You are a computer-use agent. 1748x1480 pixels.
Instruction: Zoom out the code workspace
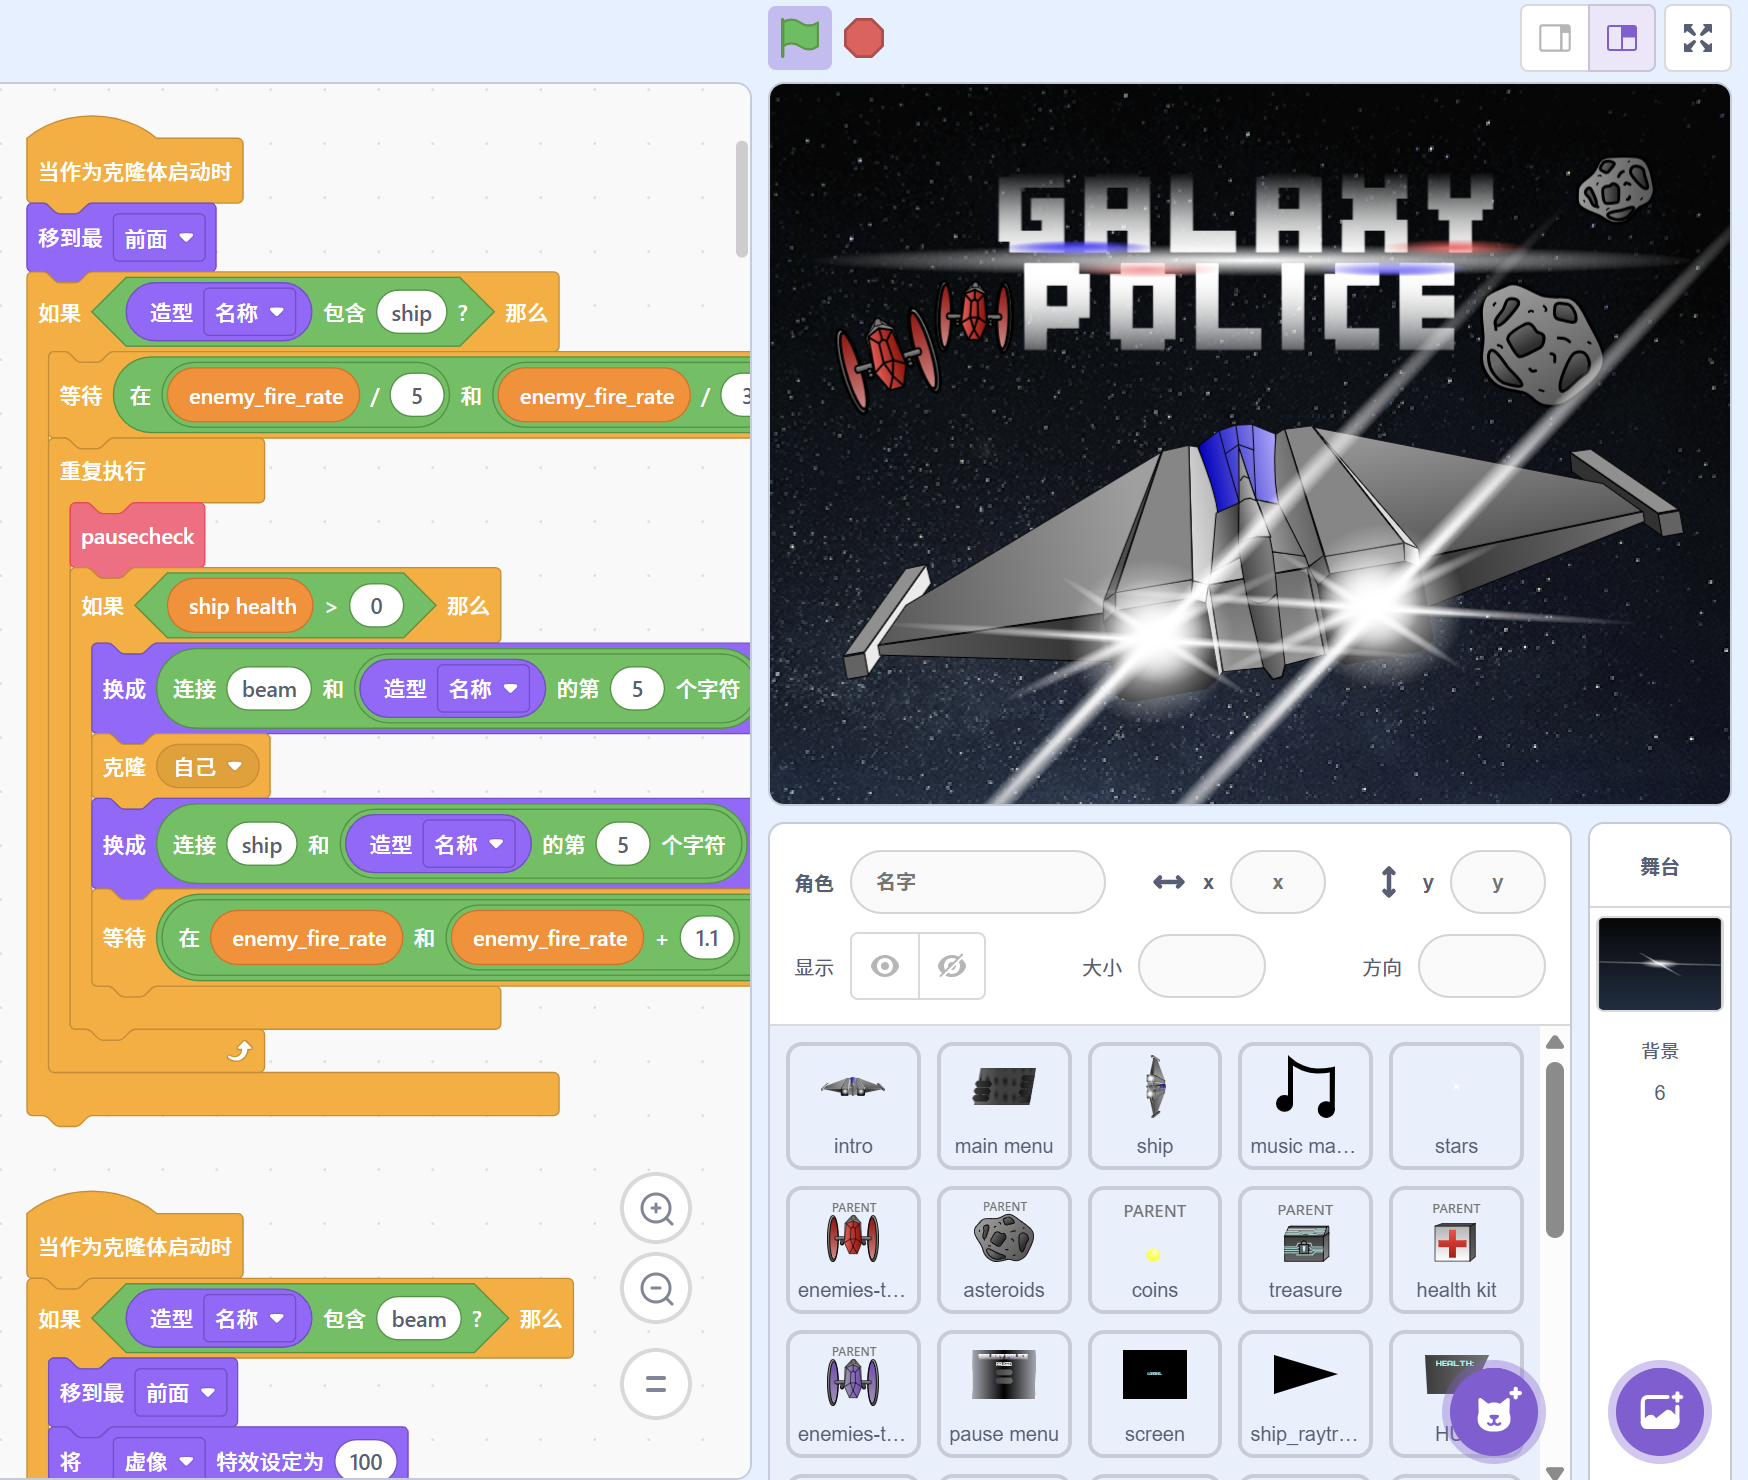656,1289
